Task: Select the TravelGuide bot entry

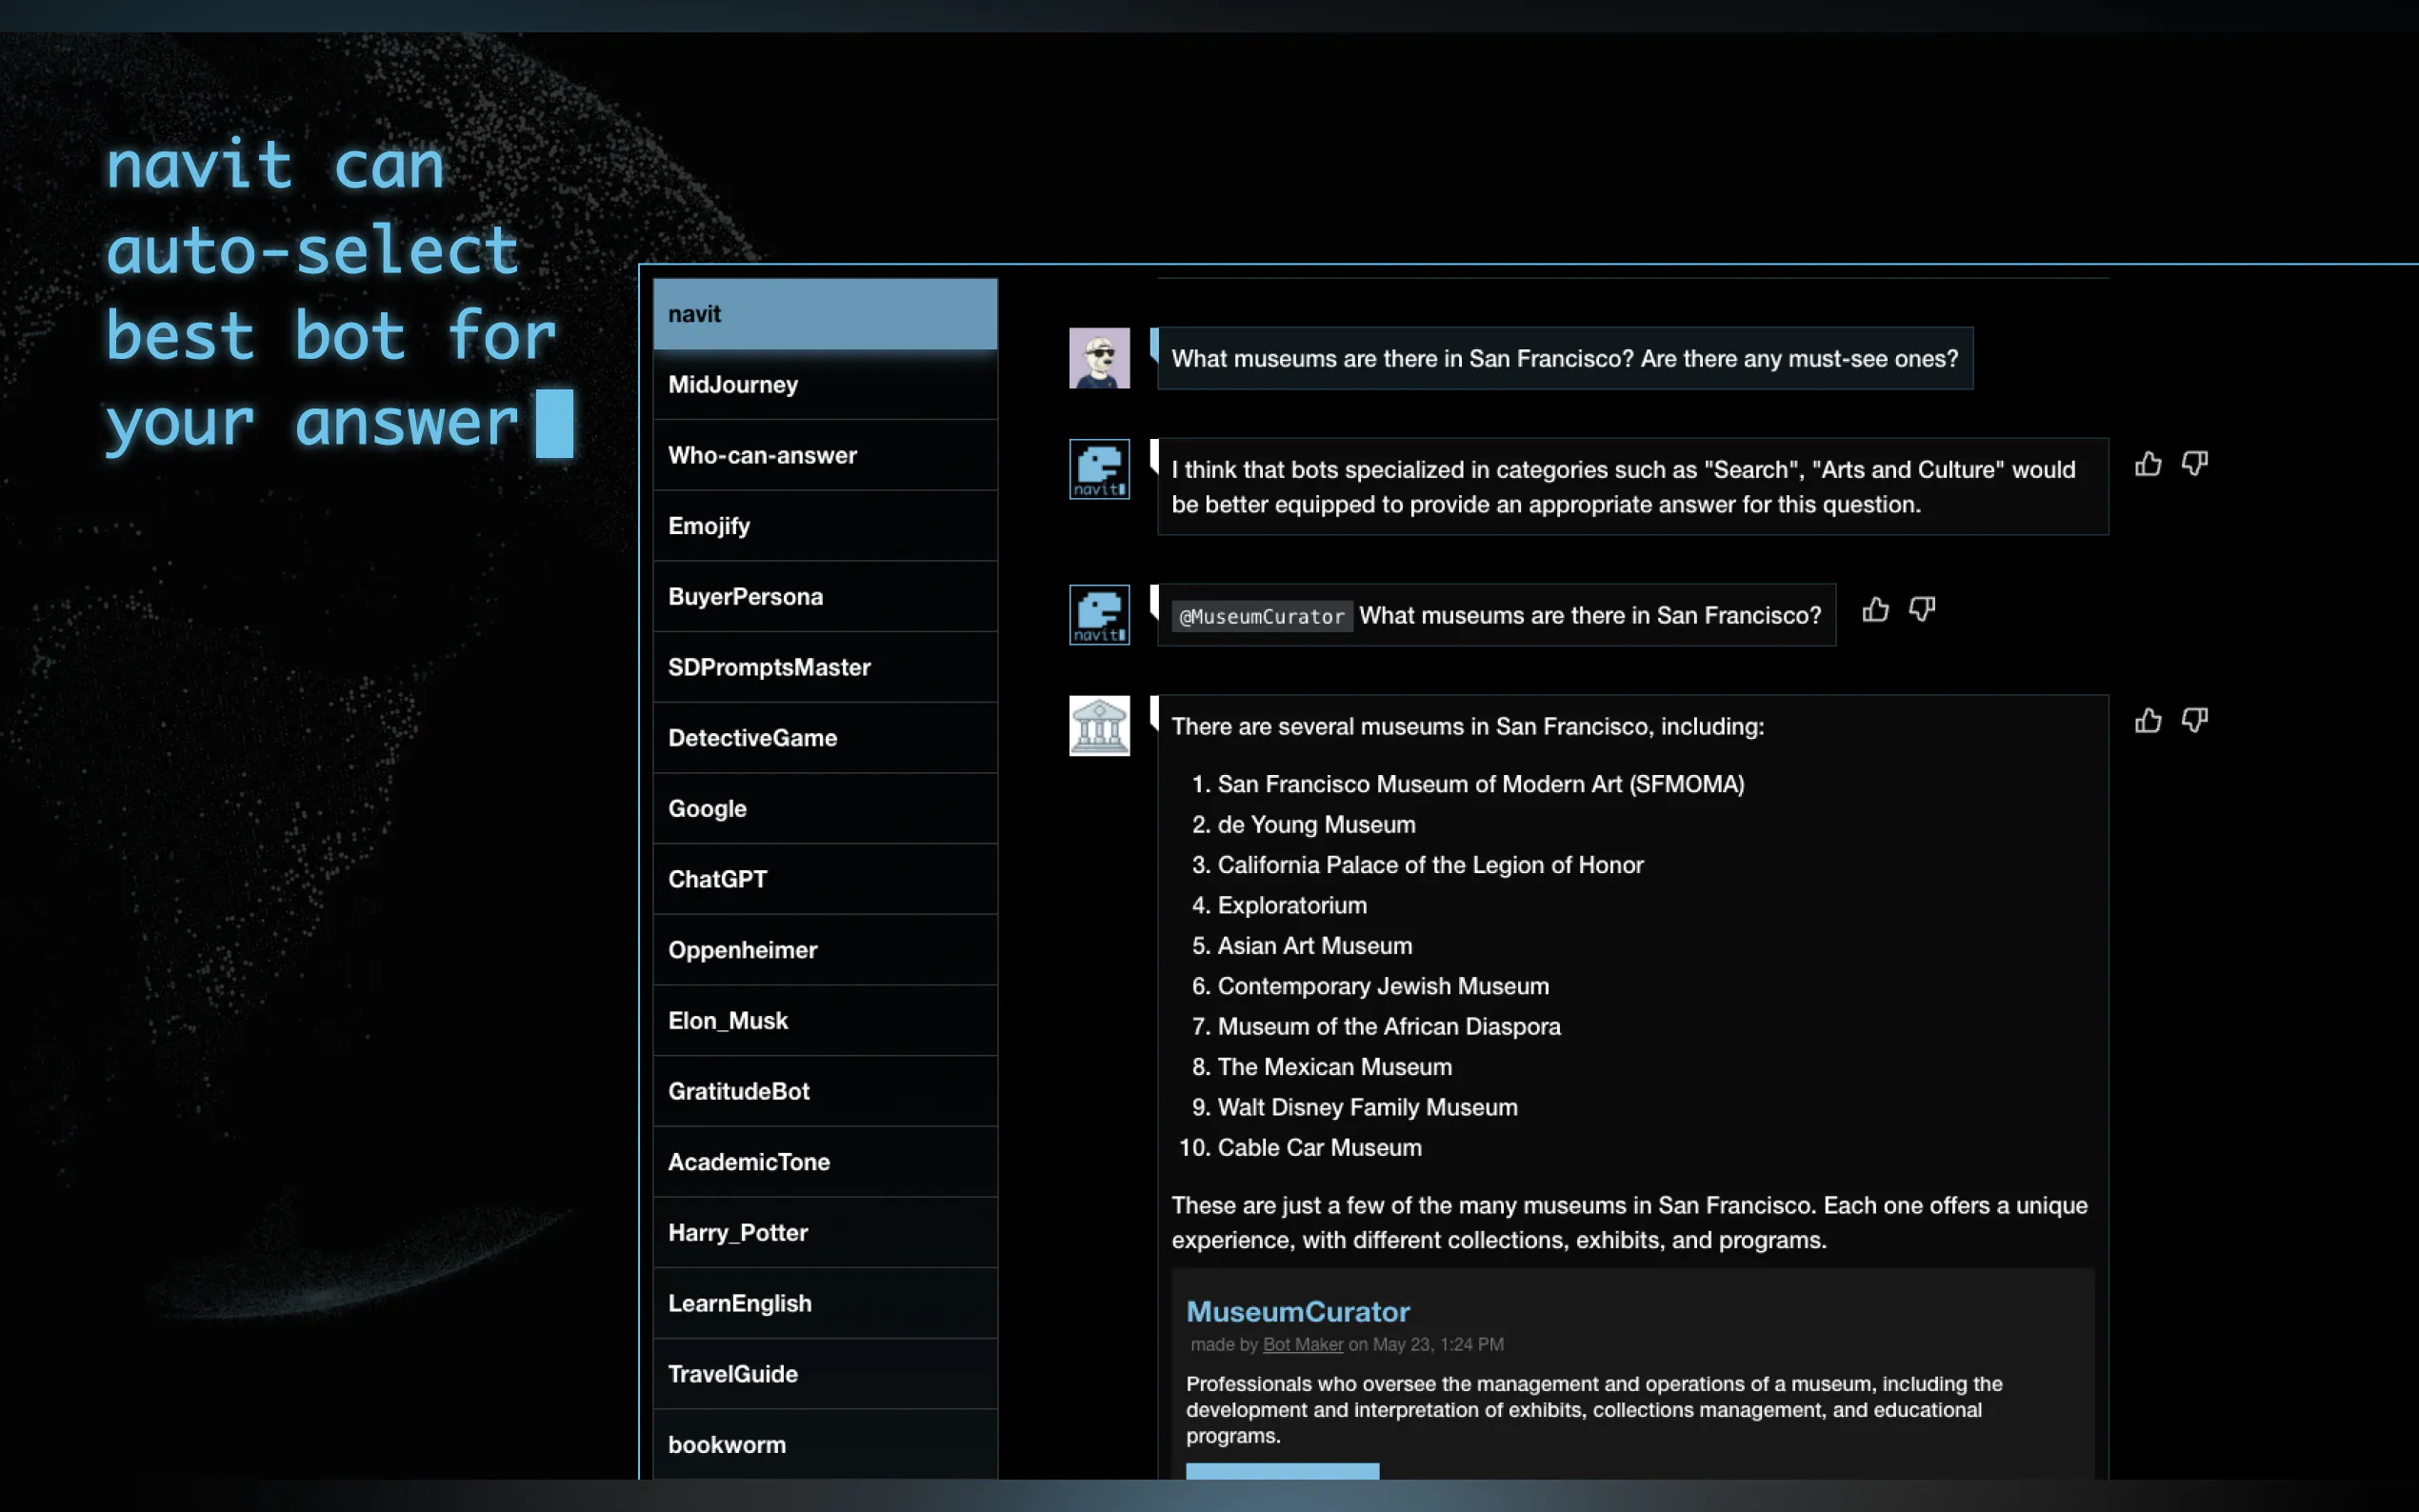Action: click(x=825, y=1374)
